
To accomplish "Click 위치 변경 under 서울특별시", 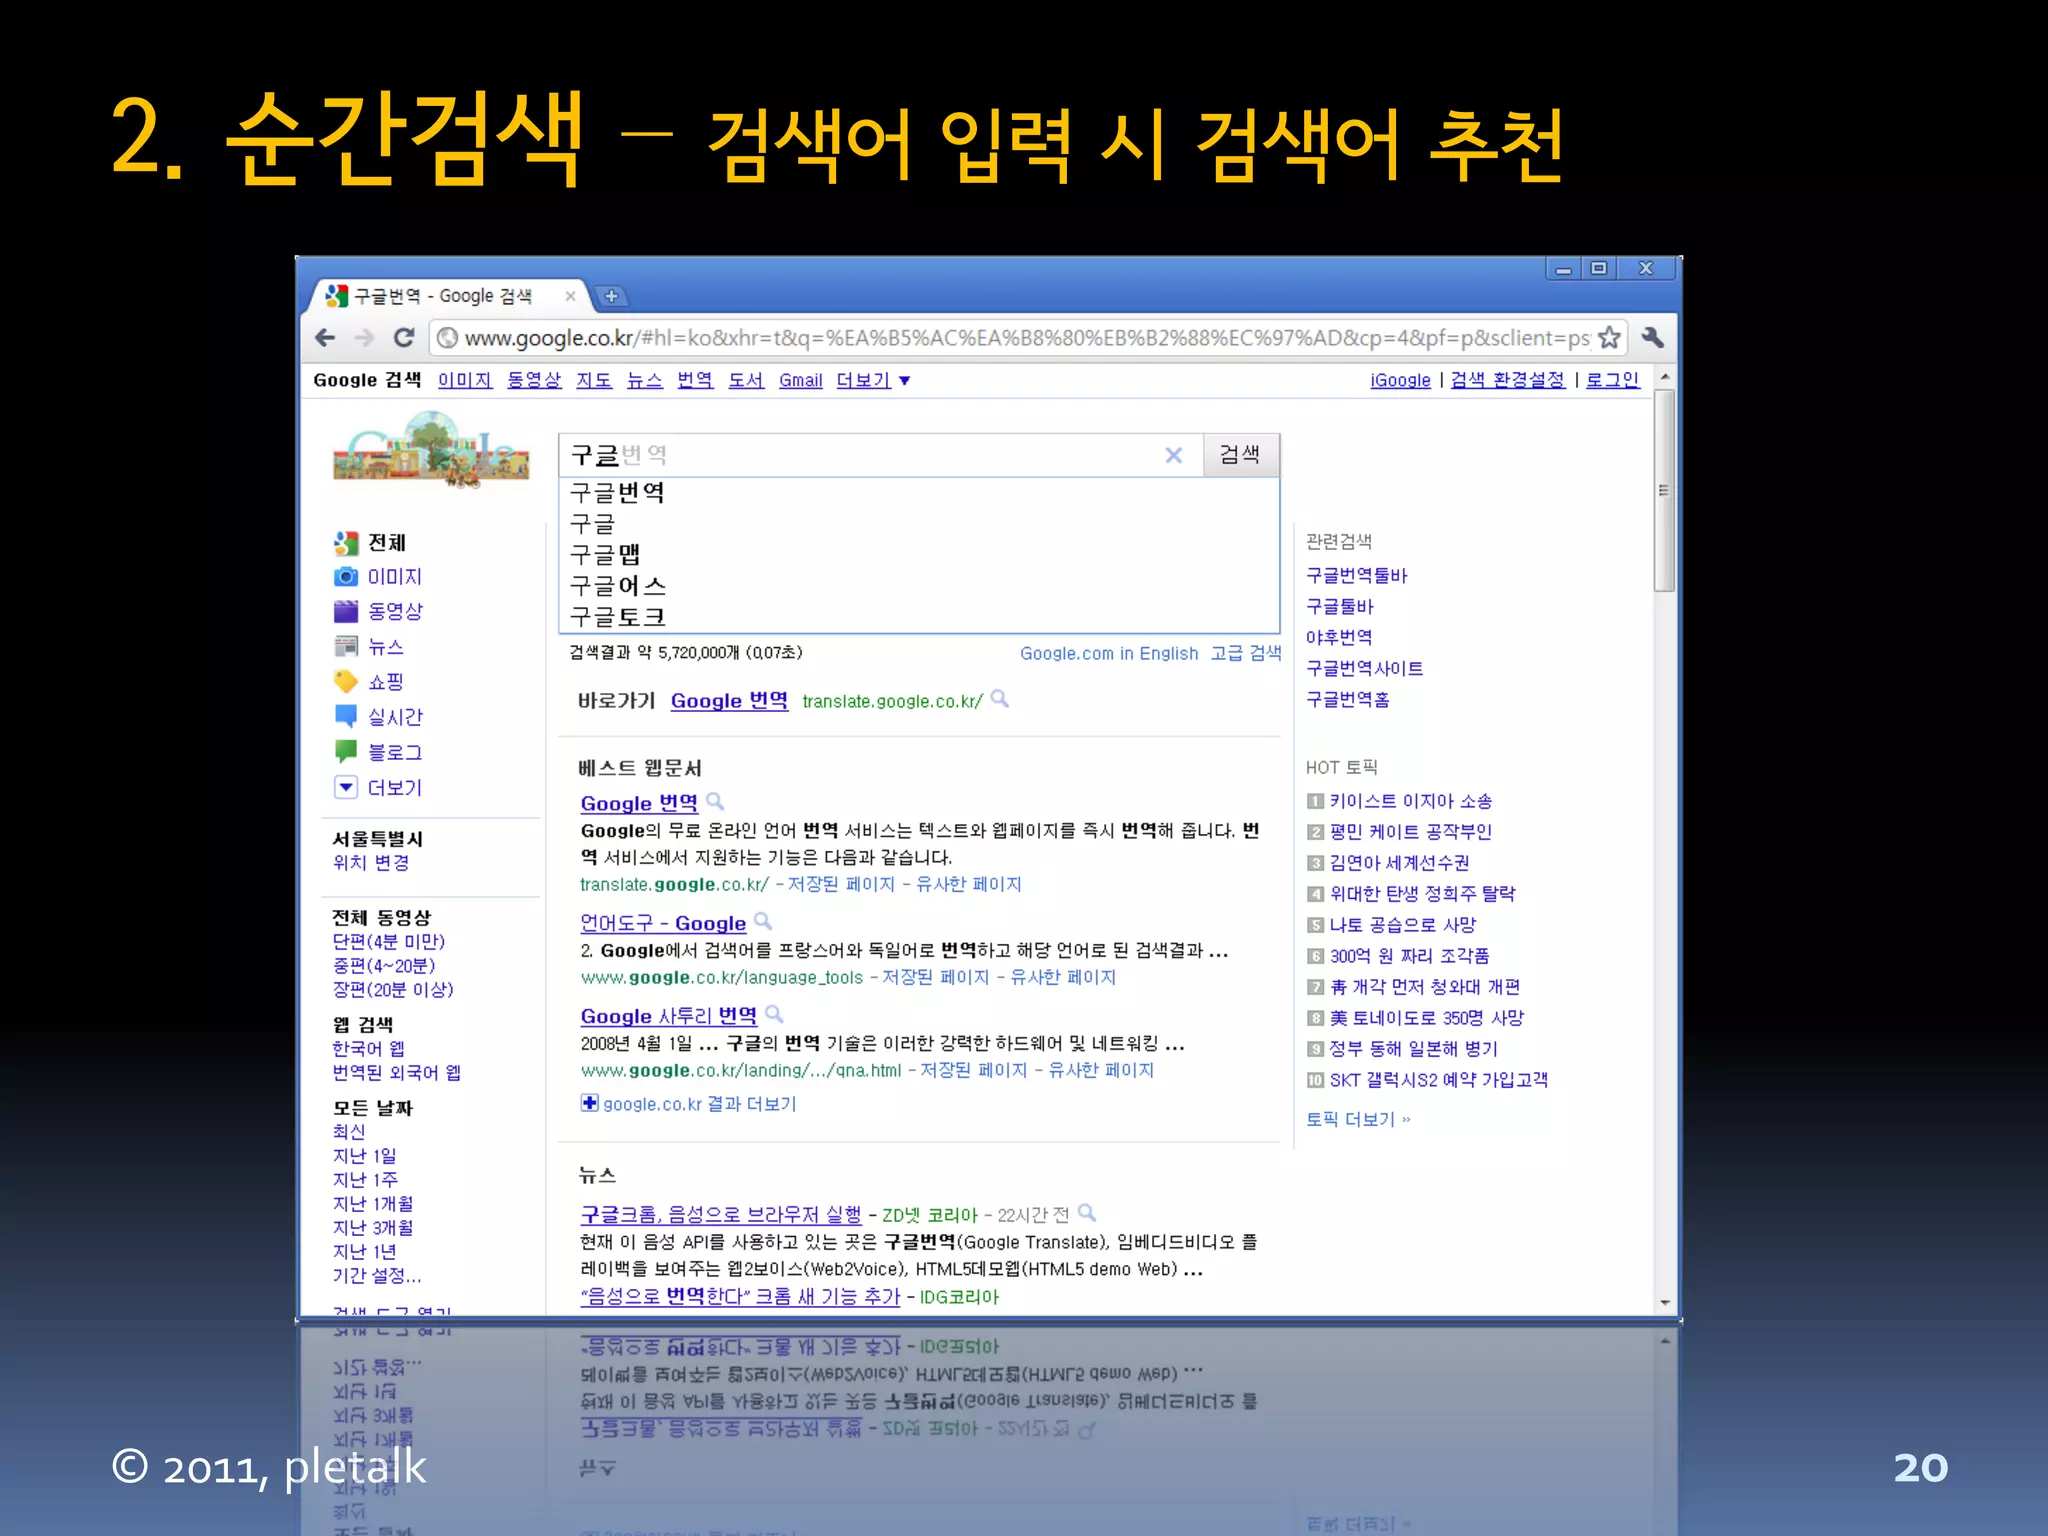I will pos(371,863).
